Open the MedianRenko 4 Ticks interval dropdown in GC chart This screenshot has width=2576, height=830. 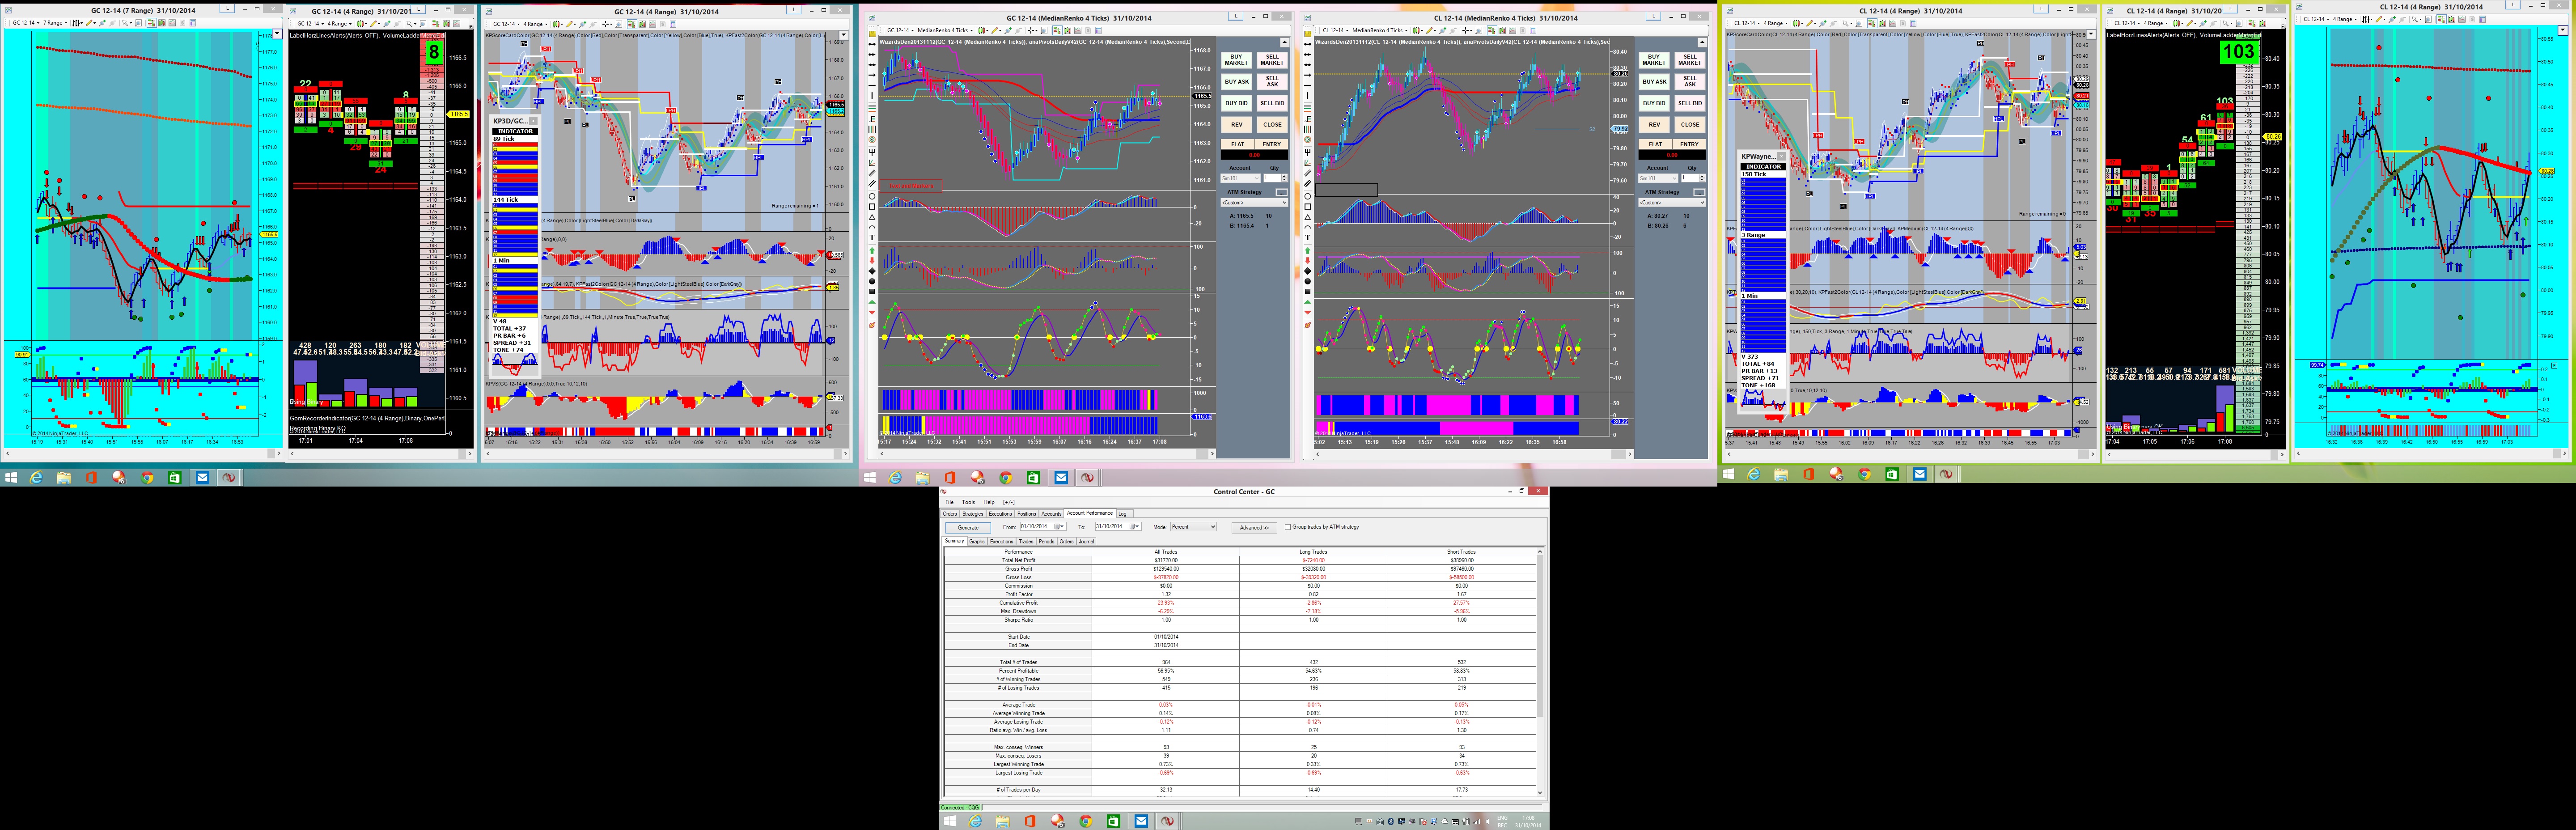[x=946, y=30]
